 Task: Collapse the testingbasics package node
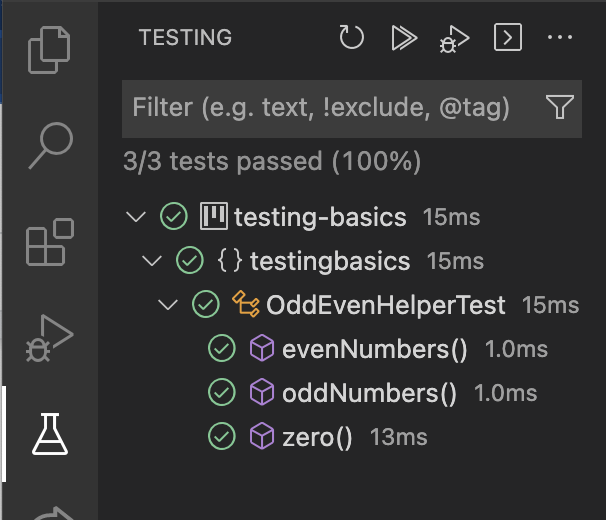point(152,261)
